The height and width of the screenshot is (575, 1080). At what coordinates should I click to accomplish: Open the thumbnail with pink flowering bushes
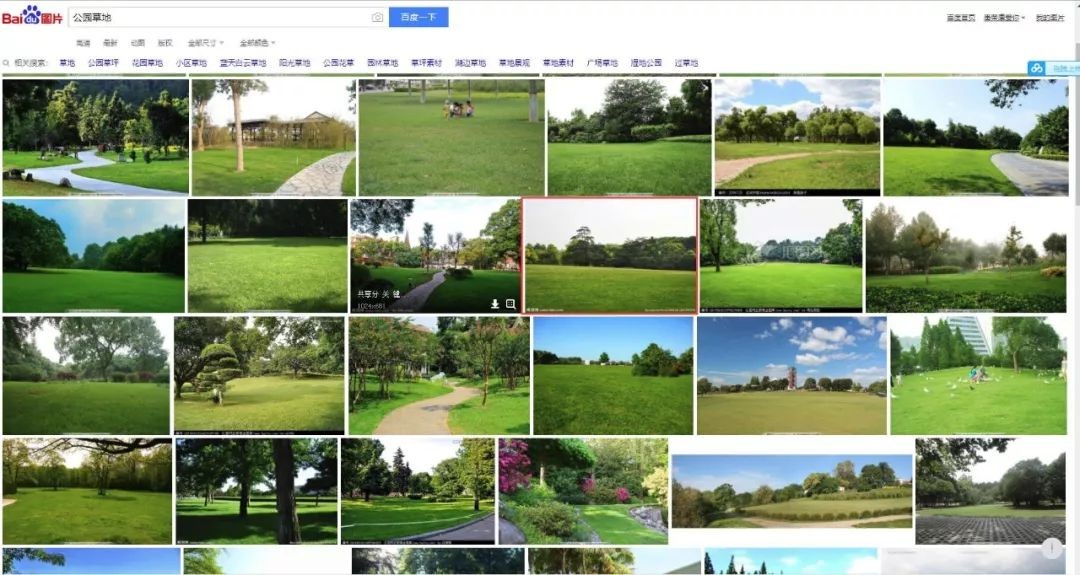pos(583,491)
